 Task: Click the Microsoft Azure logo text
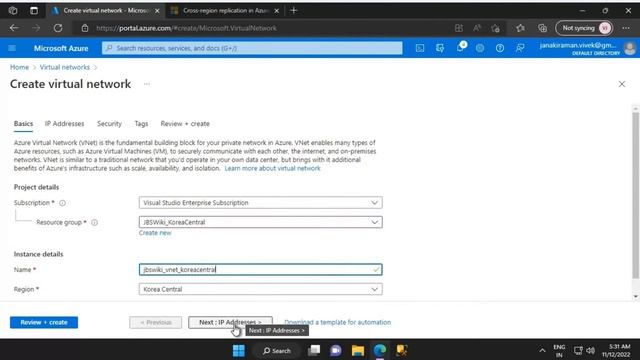pyautogui.click(x=61, y=48)
